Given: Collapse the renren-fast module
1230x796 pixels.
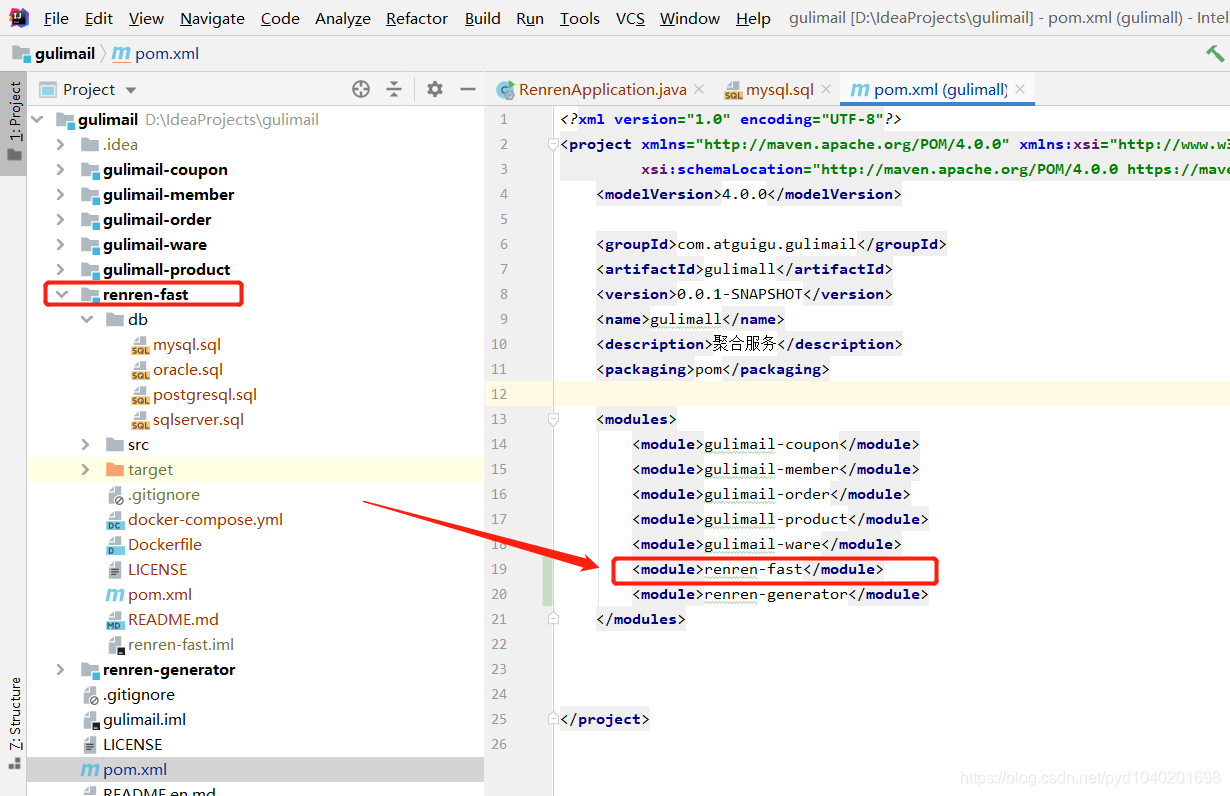Looking at the screenshot, I should (x=60, y=295).
